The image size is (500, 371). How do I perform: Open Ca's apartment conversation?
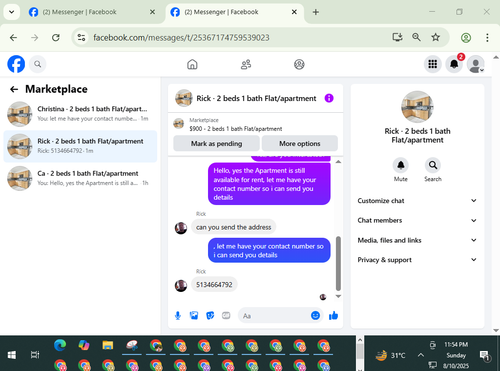[80, 178]
